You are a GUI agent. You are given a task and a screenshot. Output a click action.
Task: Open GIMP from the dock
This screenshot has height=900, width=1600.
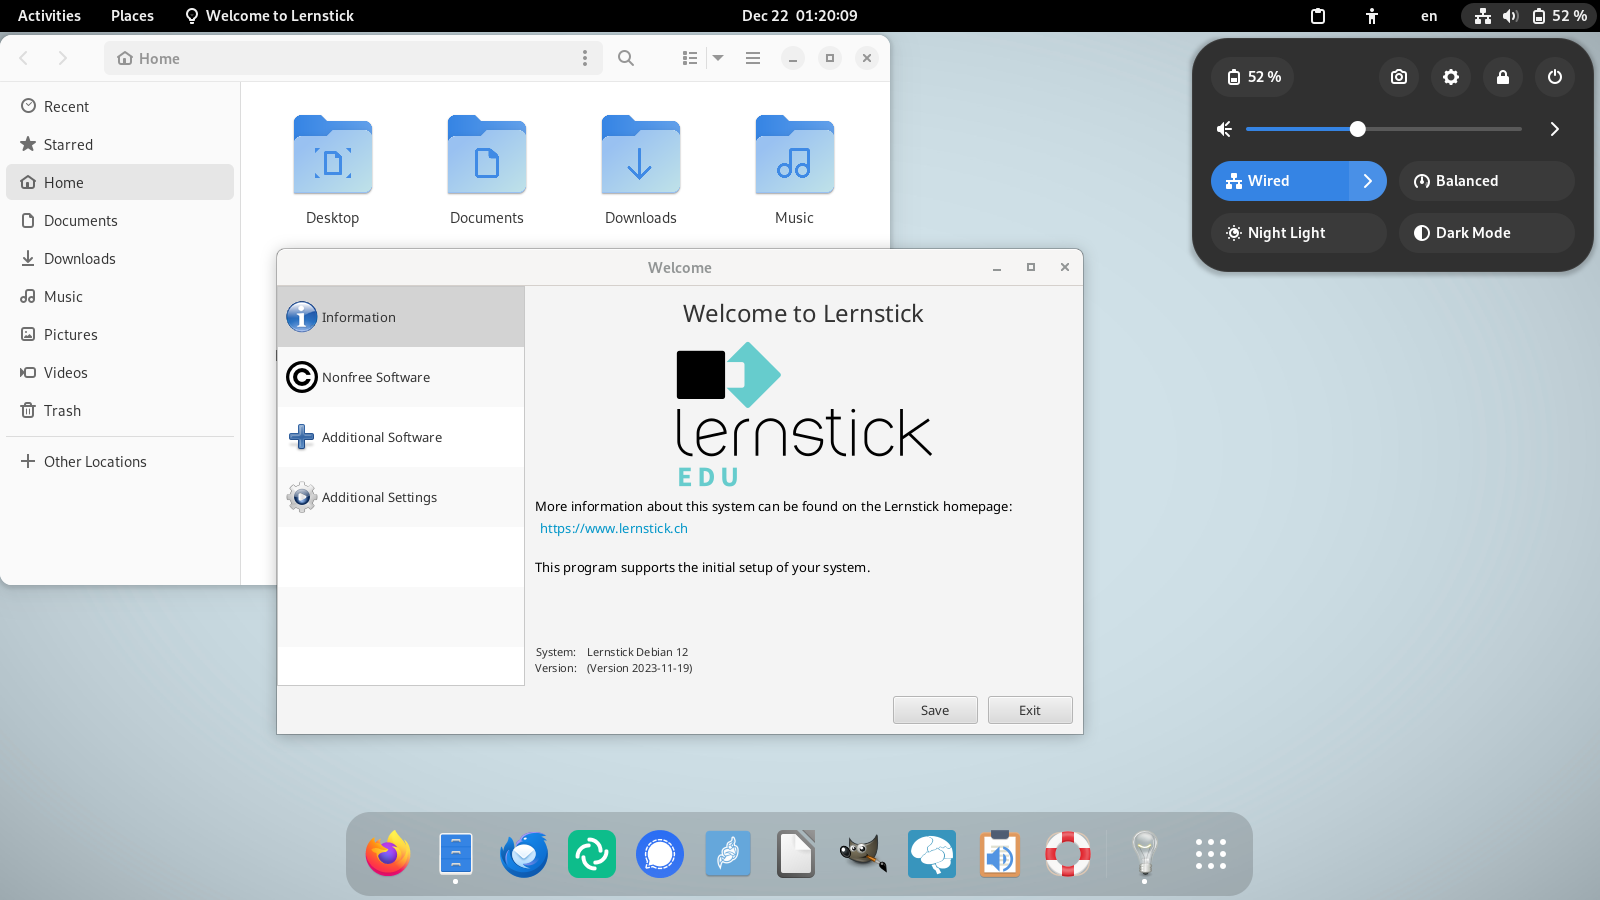pos(864,854)
